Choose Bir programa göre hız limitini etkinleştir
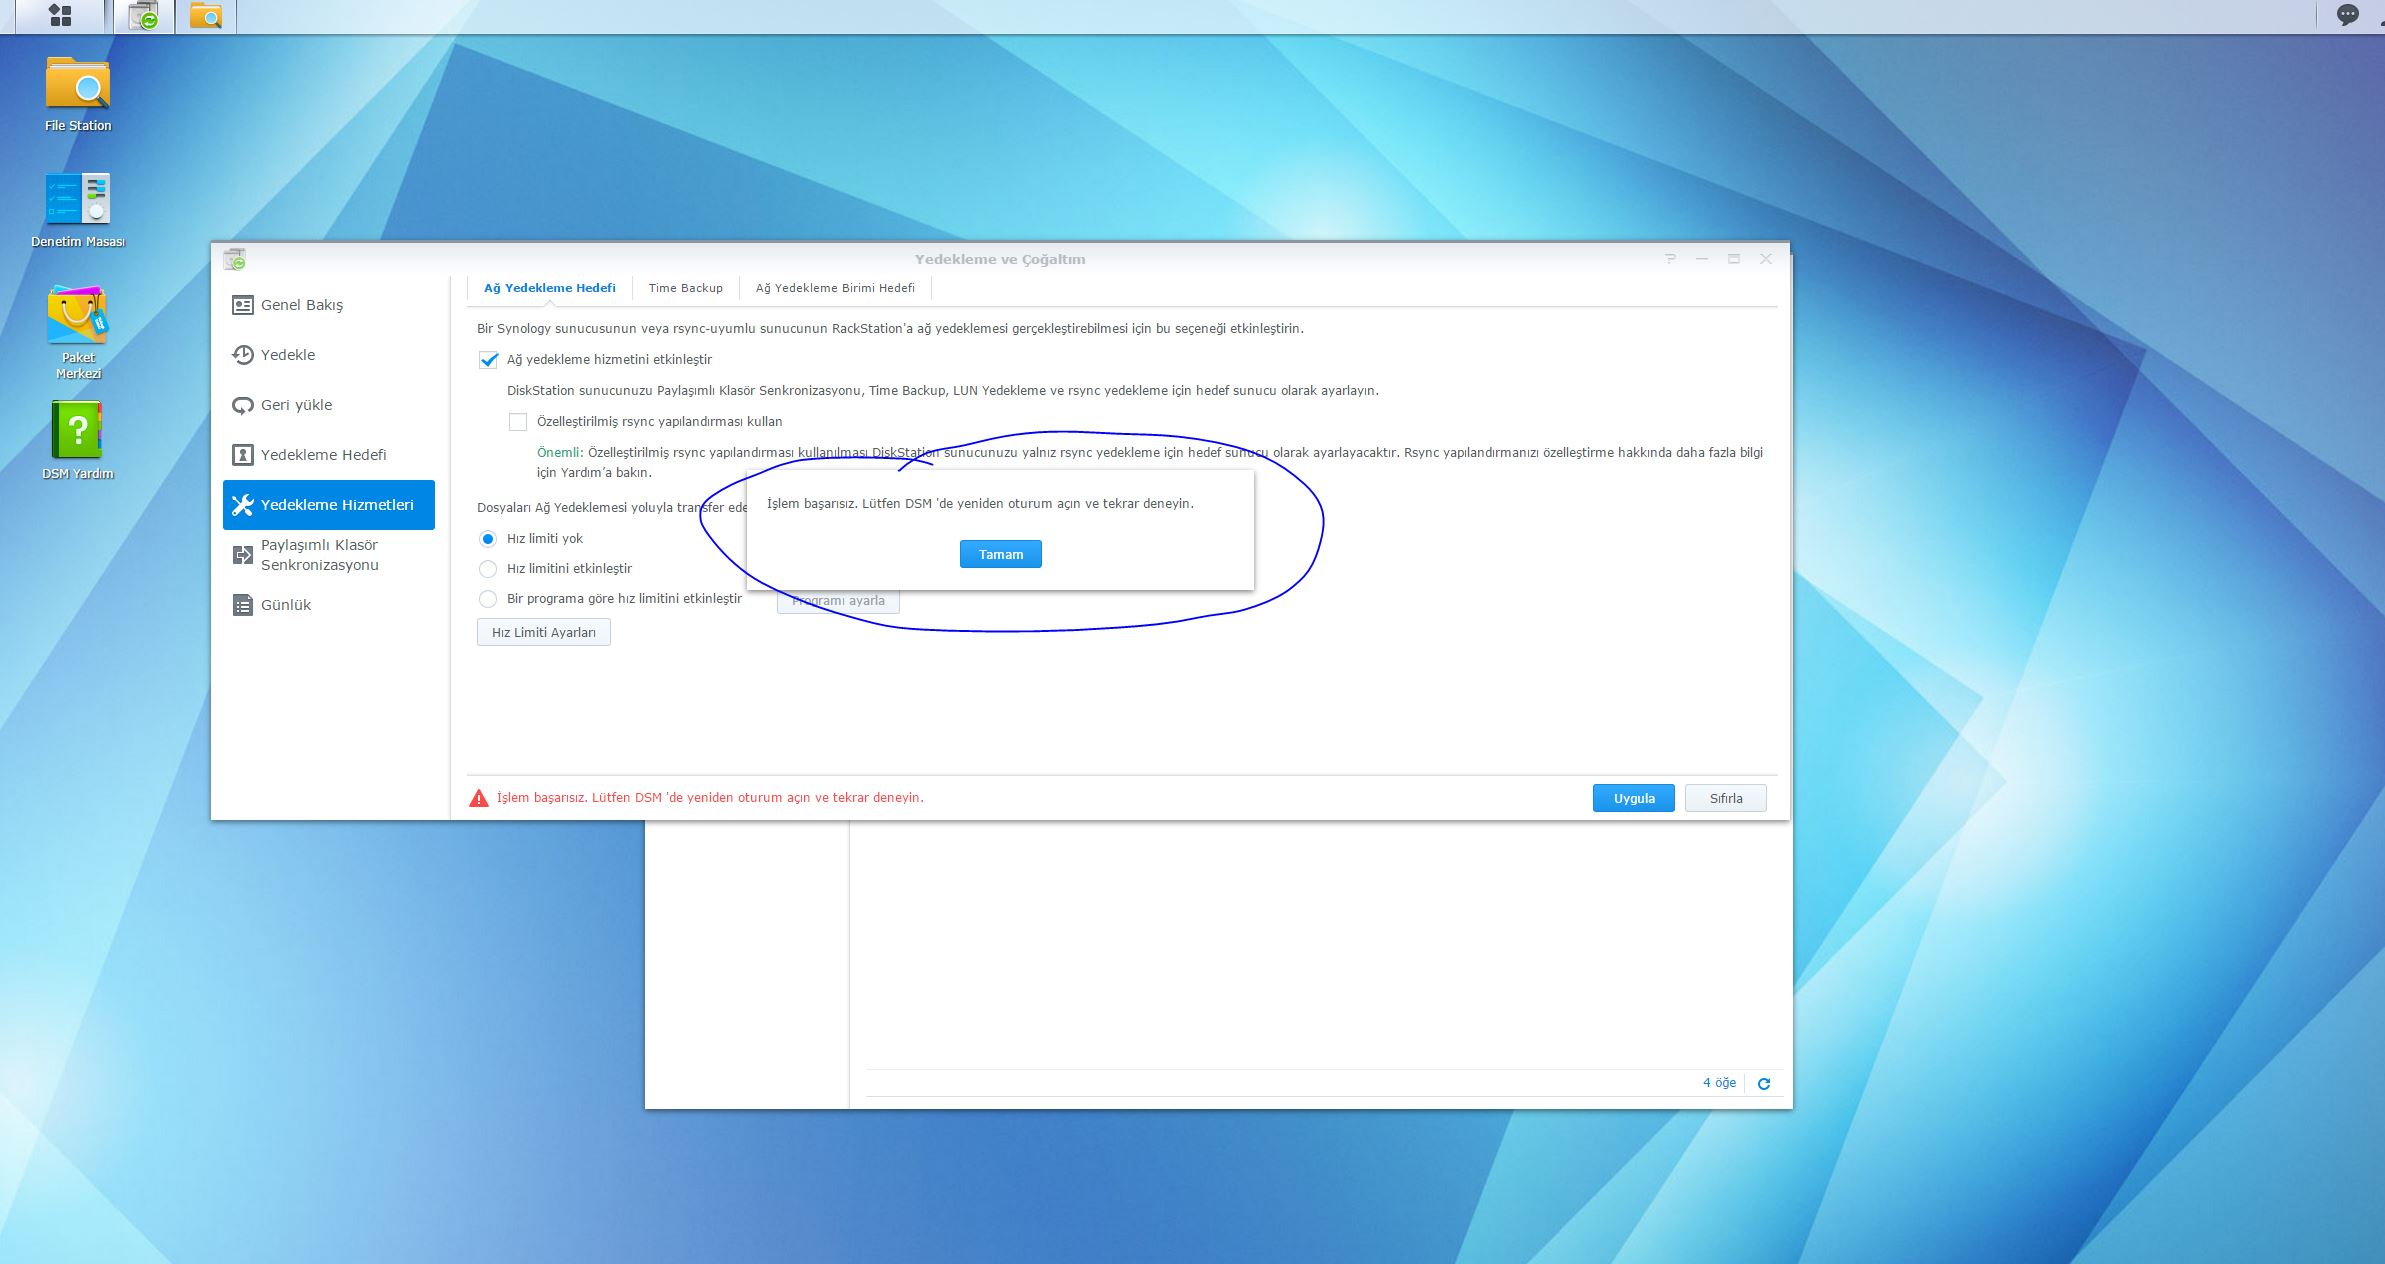This screenshot has height=1264, width=2385. [488, 599]
